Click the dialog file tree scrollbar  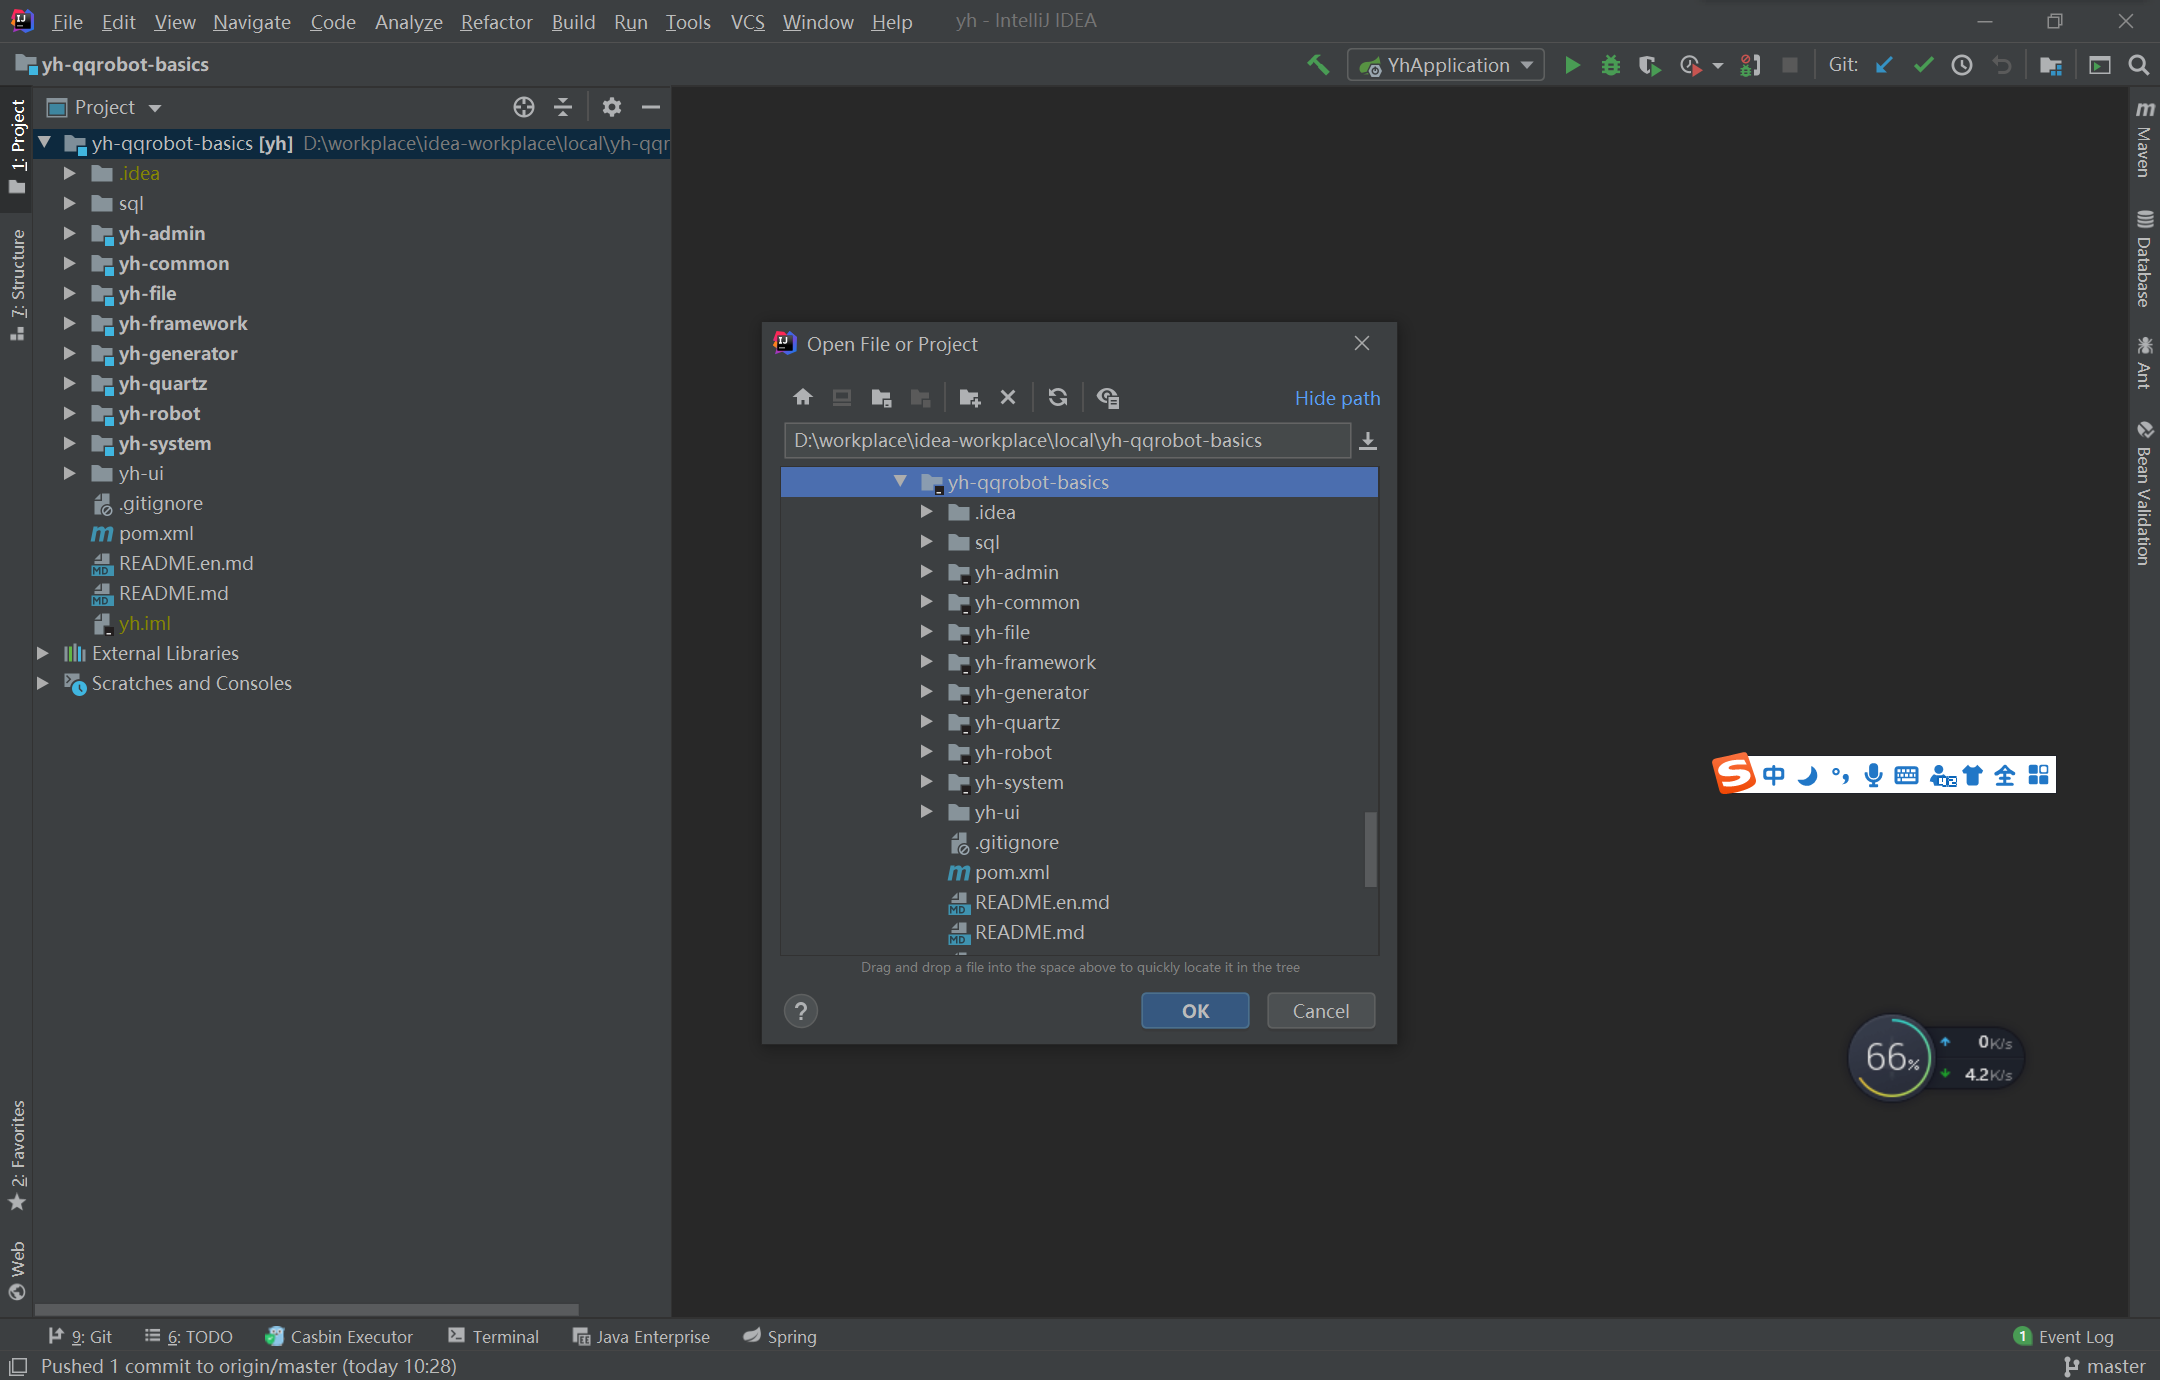pos(1370,848)
